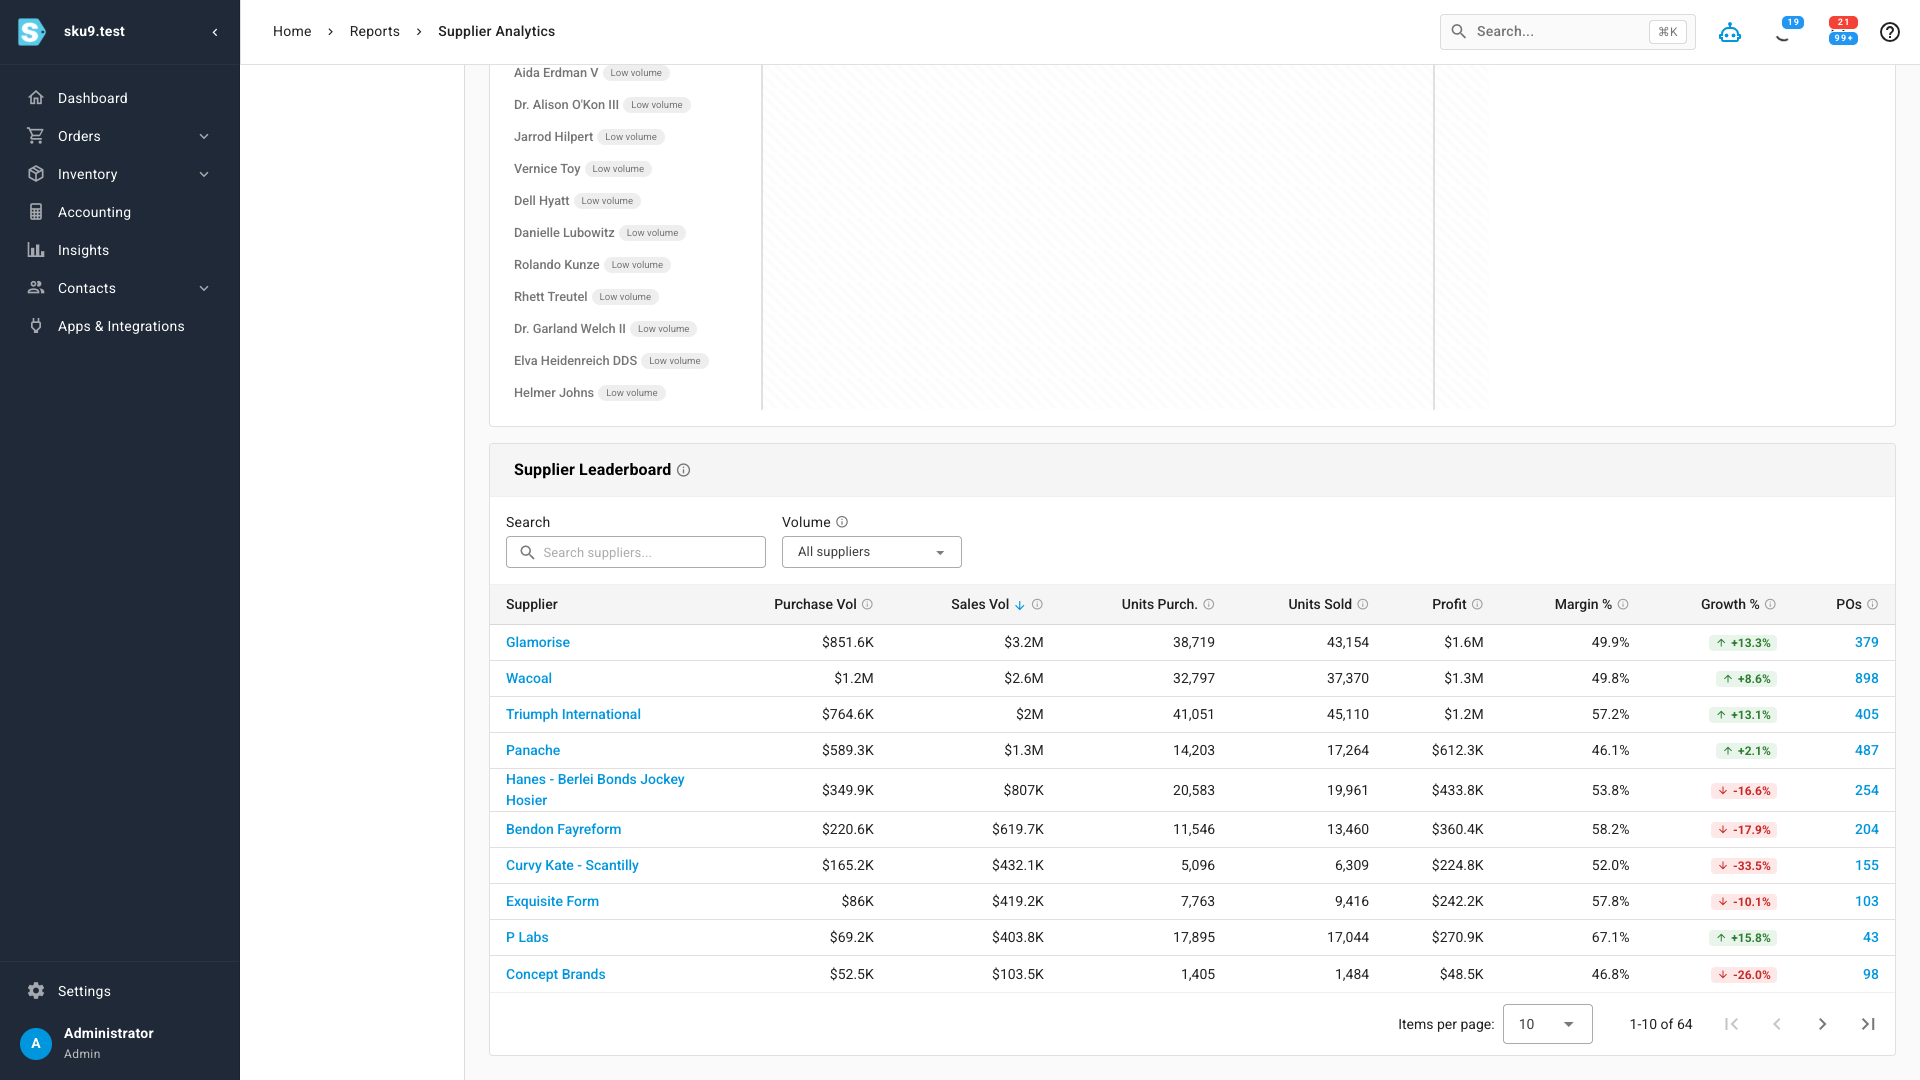
Task: Open the All suppliers volume dropdown
Action: 872,552
